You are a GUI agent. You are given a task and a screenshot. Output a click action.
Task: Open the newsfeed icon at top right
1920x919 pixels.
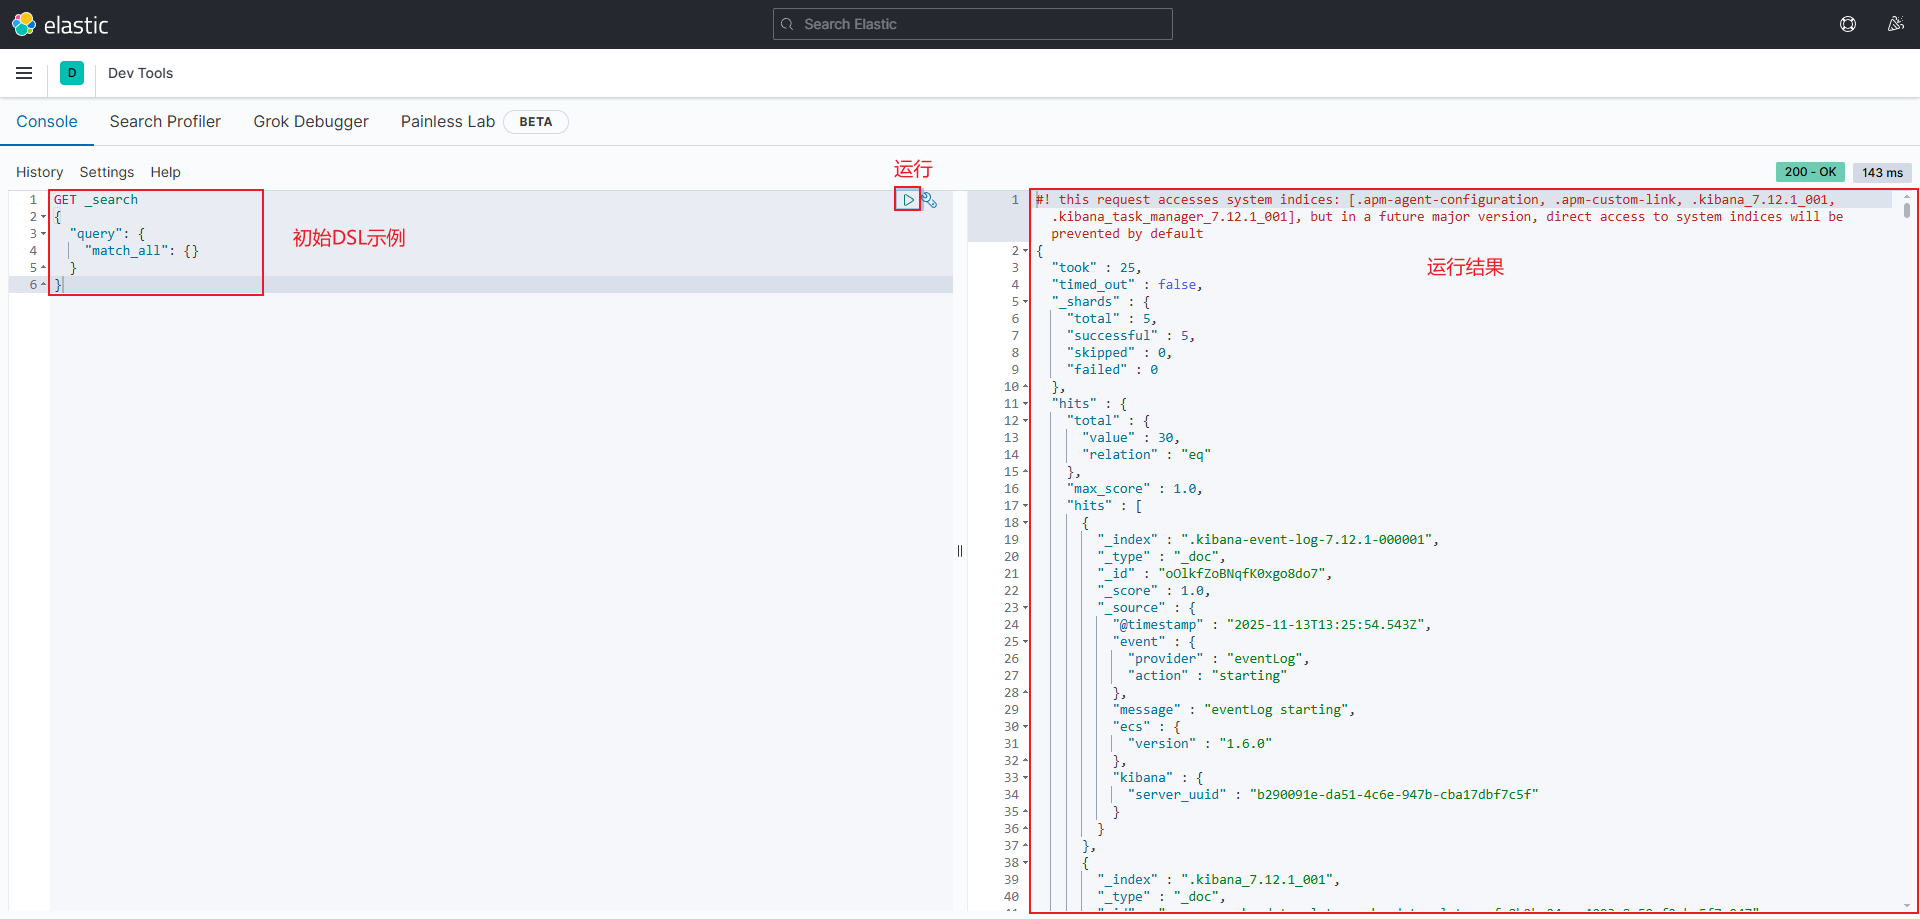[x=1895, y=24]
